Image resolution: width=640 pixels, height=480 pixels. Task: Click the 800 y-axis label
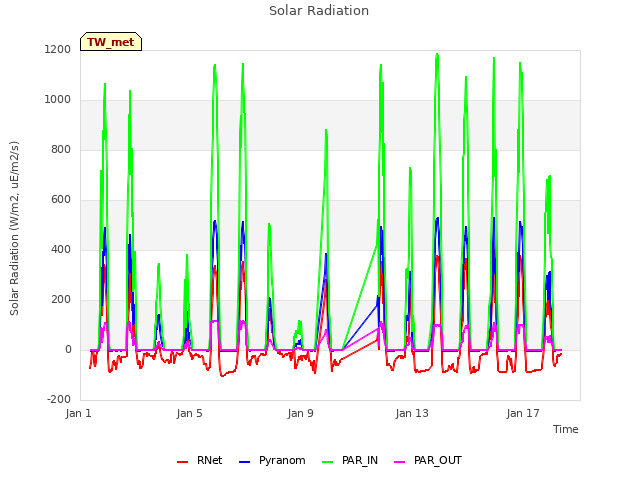[61, 149]
